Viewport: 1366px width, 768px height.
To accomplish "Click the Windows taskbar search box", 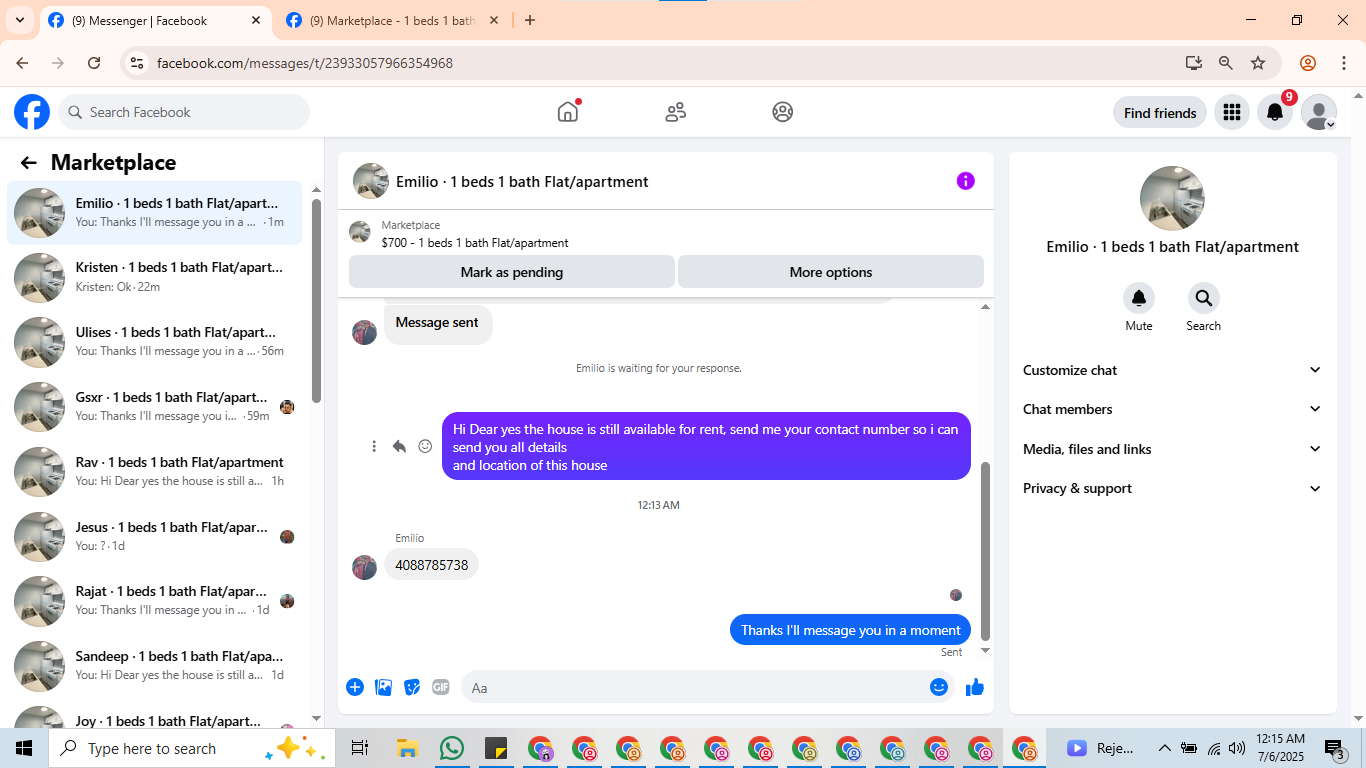I will [190, 748].
